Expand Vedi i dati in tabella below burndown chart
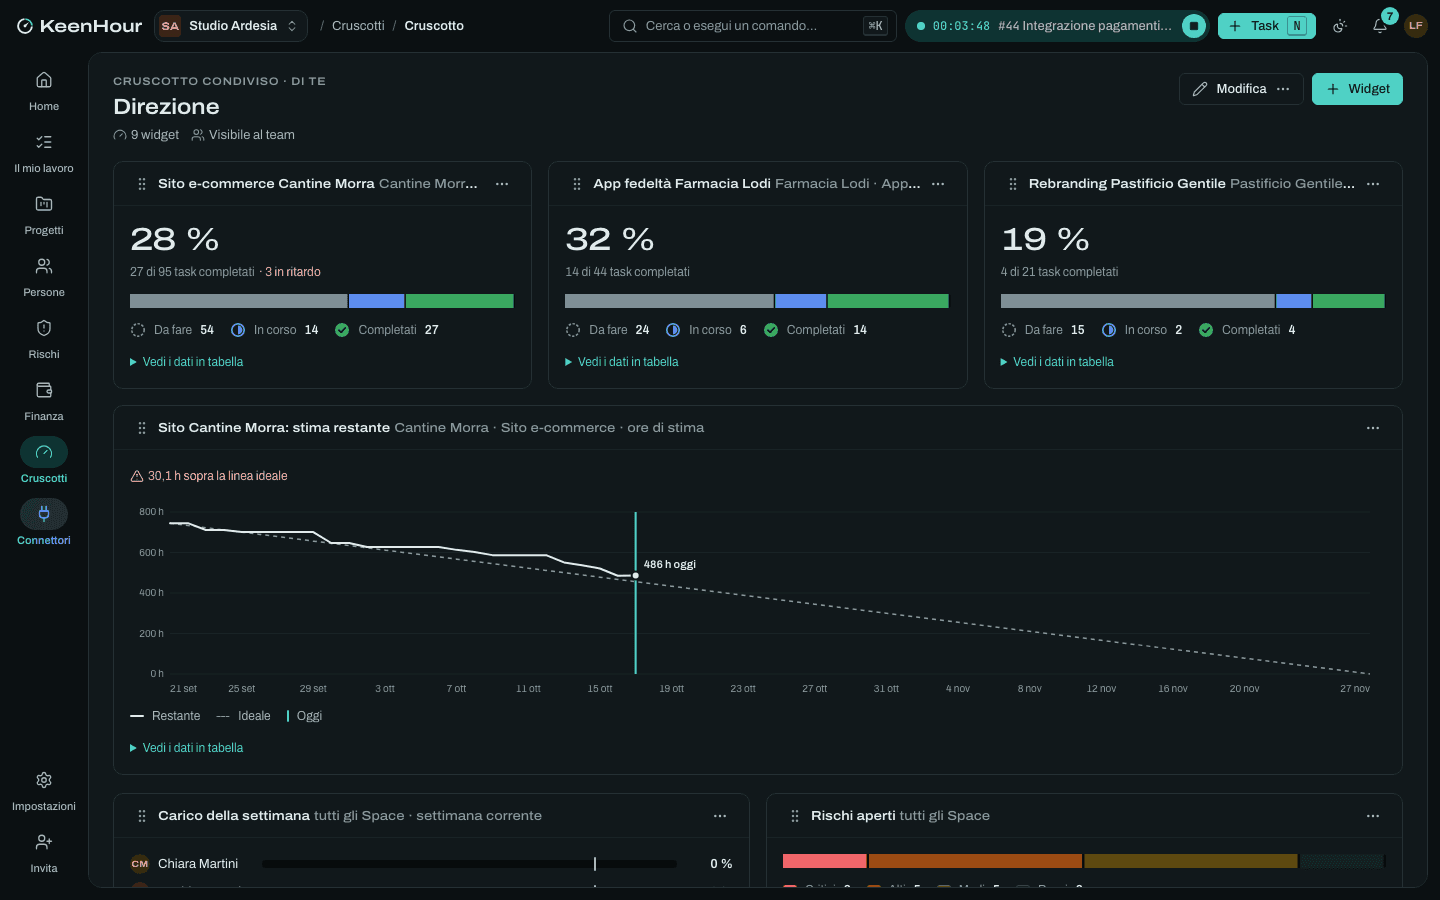This screenshot has height=900, width=1440. (x=187, y=748)
